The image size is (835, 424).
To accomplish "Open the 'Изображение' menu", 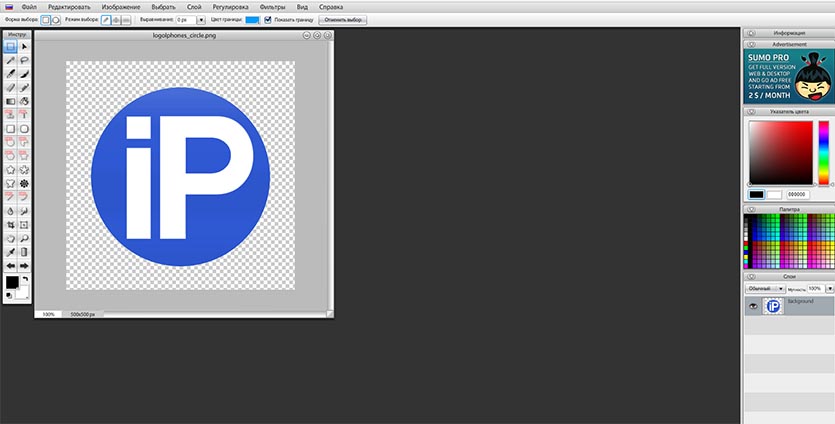I will click(121, 7).
